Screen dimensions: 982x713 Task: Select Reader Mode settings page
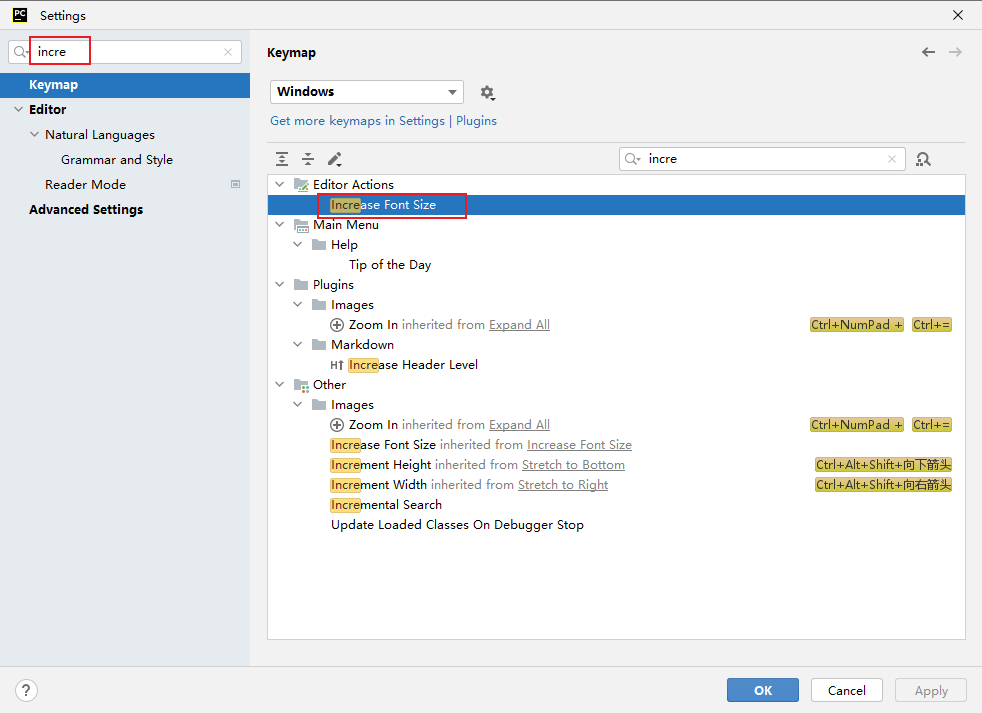pos(85,185)
